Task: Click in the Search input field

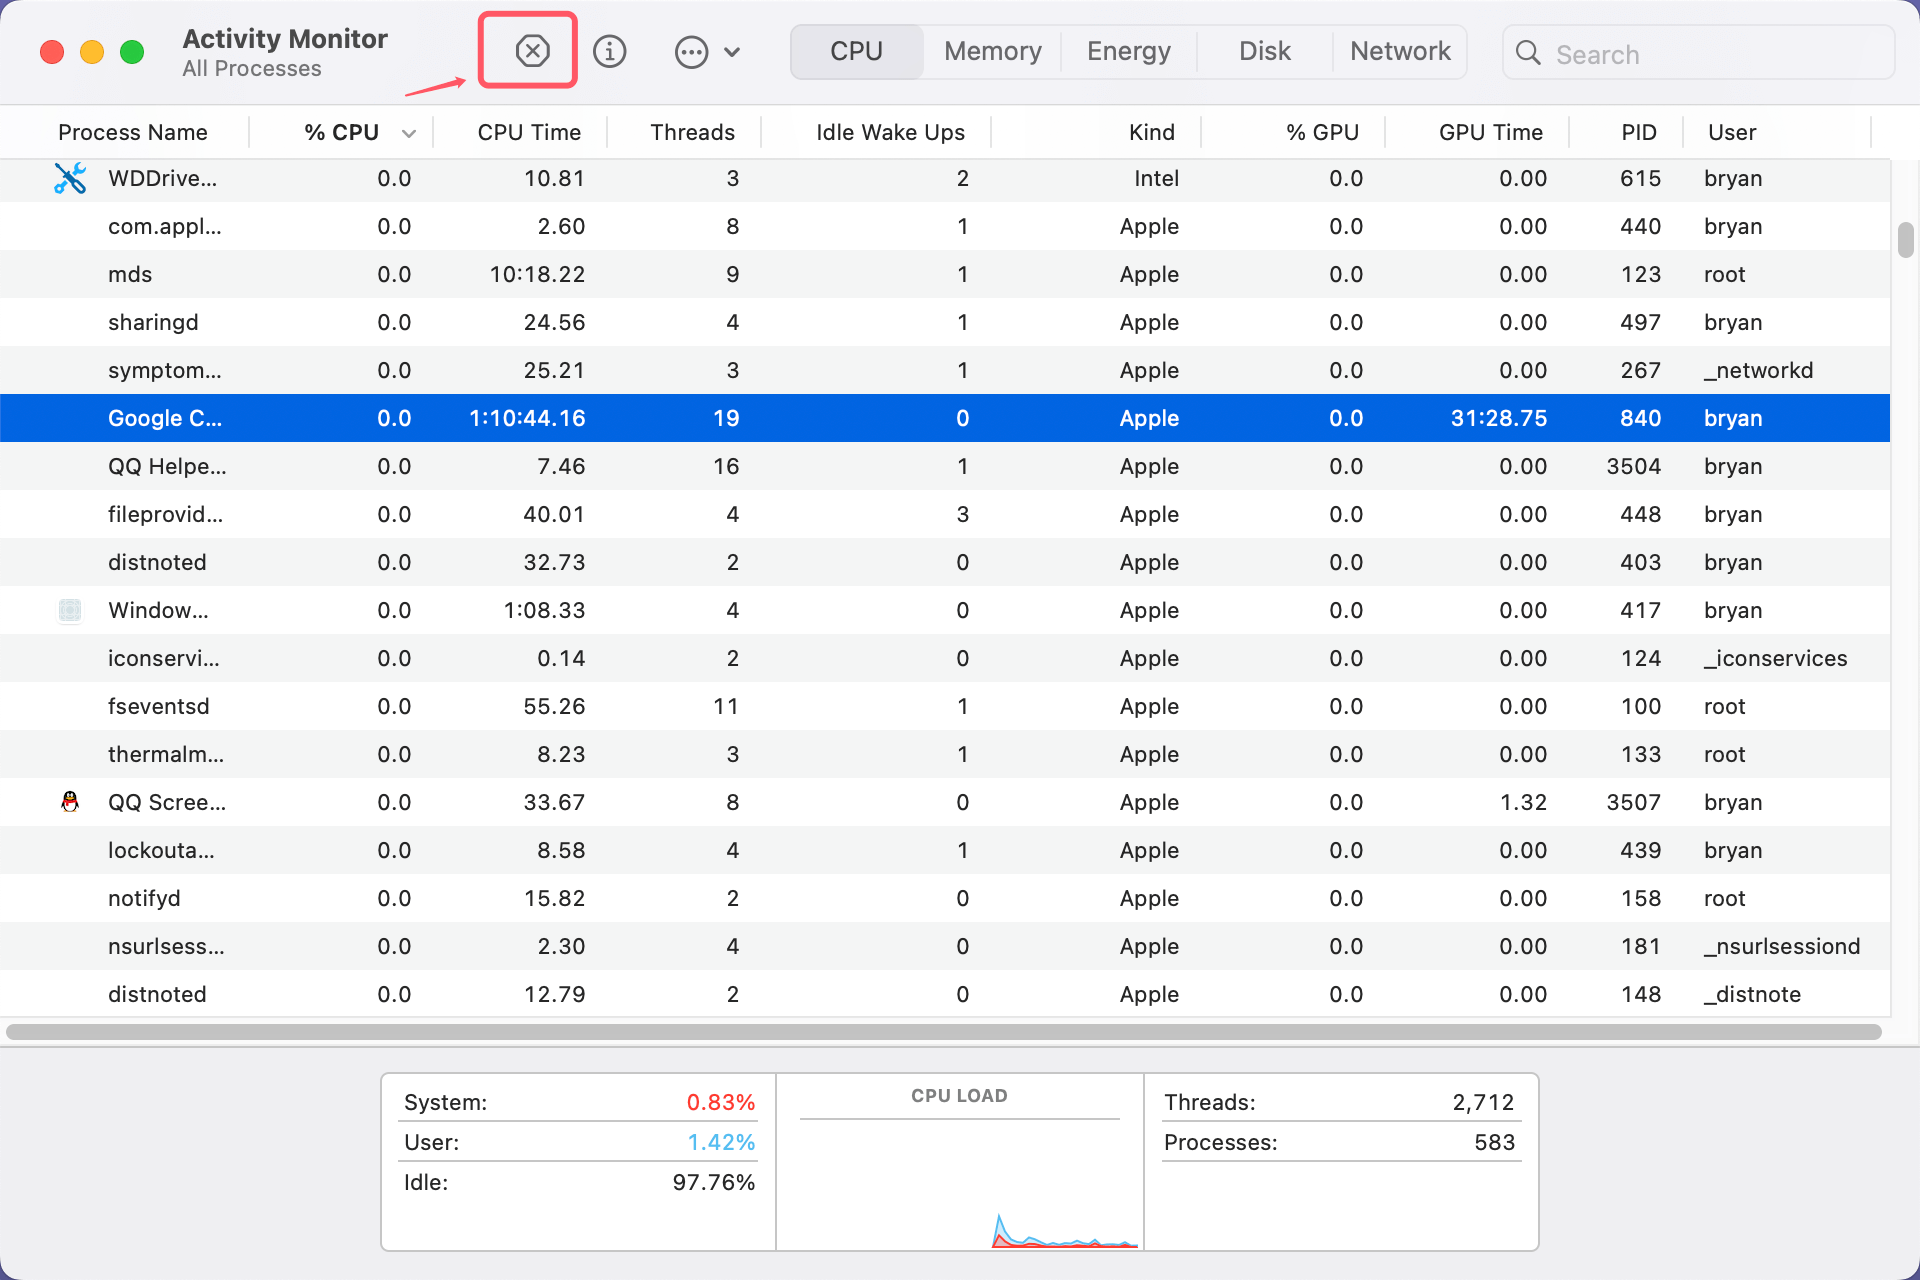Action: pos(1700,53)
